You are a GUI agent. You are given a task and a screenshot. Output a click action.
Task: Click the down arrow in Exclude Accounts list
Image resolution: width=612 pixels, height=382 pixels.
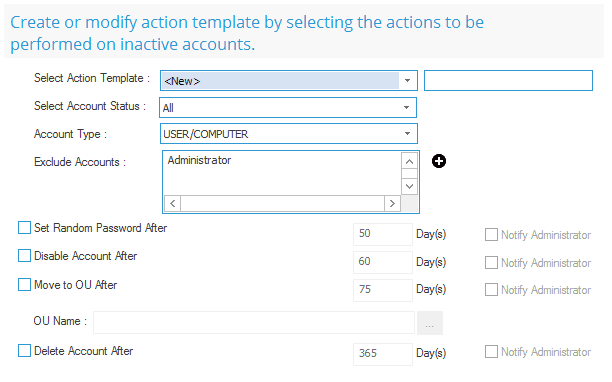tap(409, 187)
